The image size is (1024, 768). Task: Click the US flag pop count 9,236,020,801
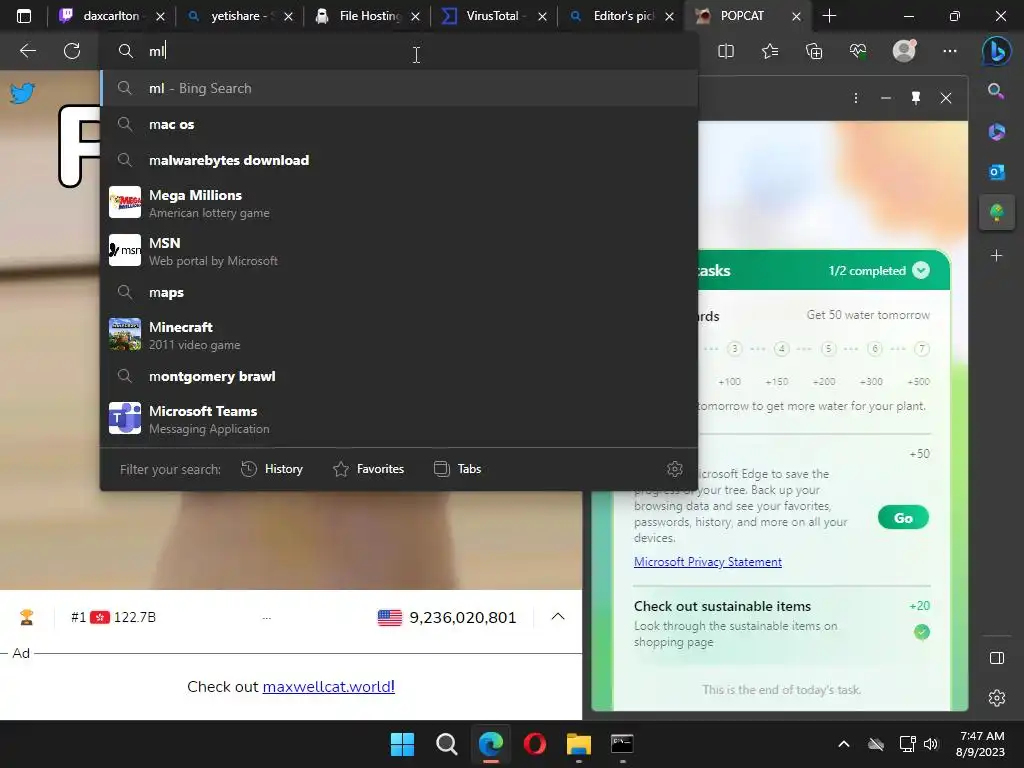click(x=447, y=617)
